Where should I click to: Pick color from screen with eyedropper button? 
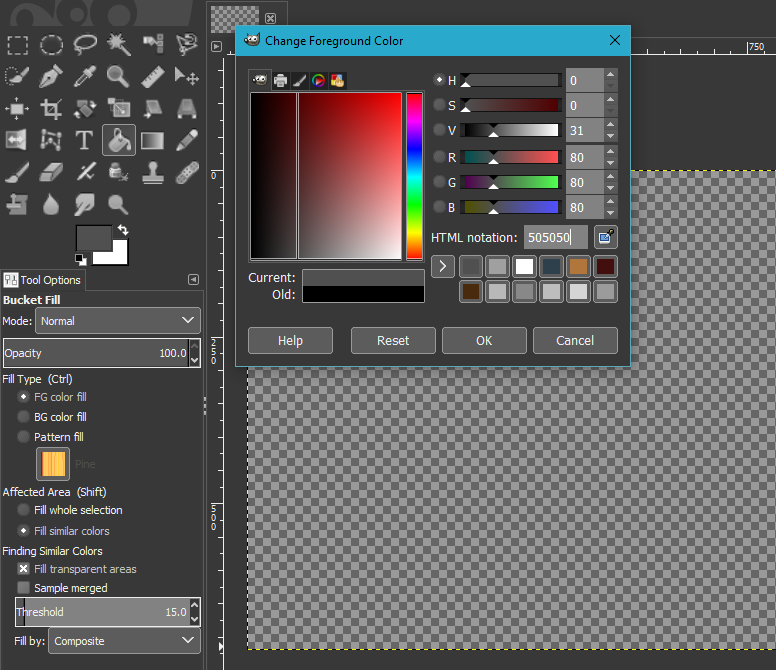click(x=606, y=237)
